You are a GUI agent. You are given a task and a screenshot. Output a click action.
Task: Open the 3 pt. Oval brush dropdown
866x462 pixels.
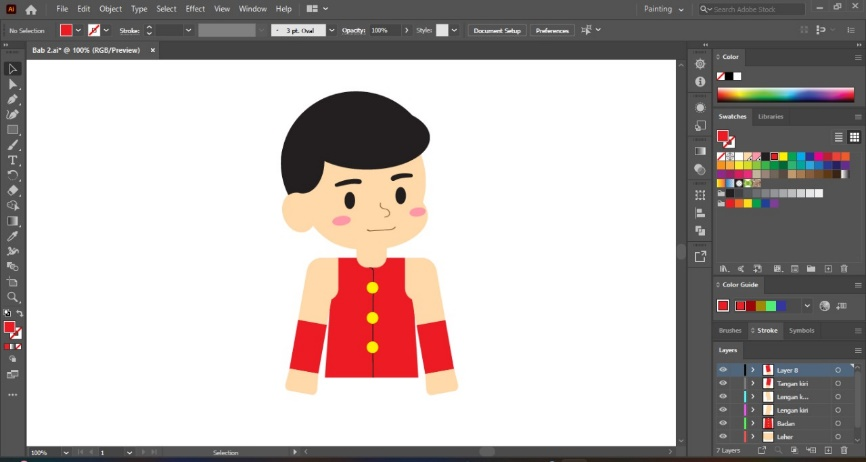tap(332, 30)
